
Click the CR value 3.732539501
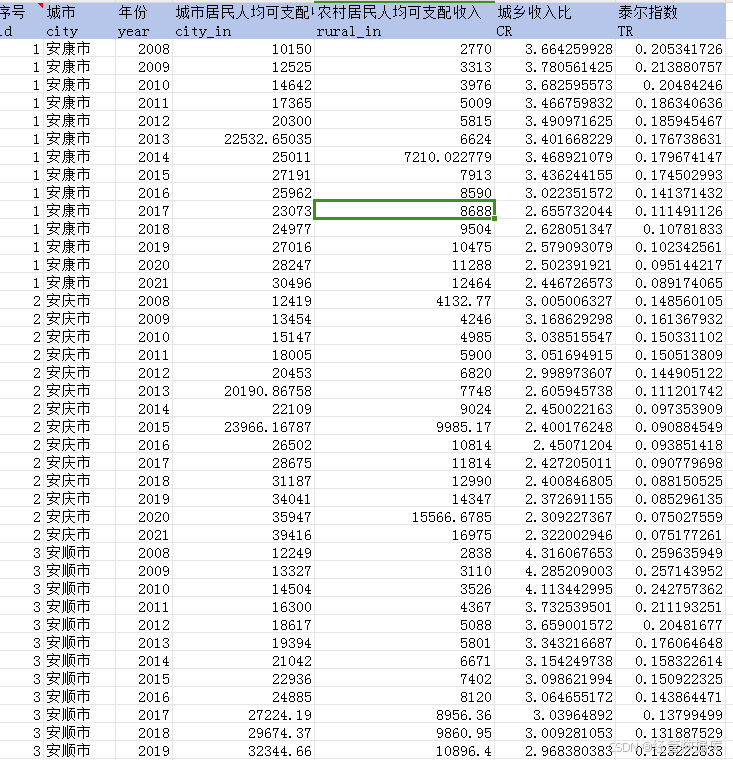tap(569, 607)
